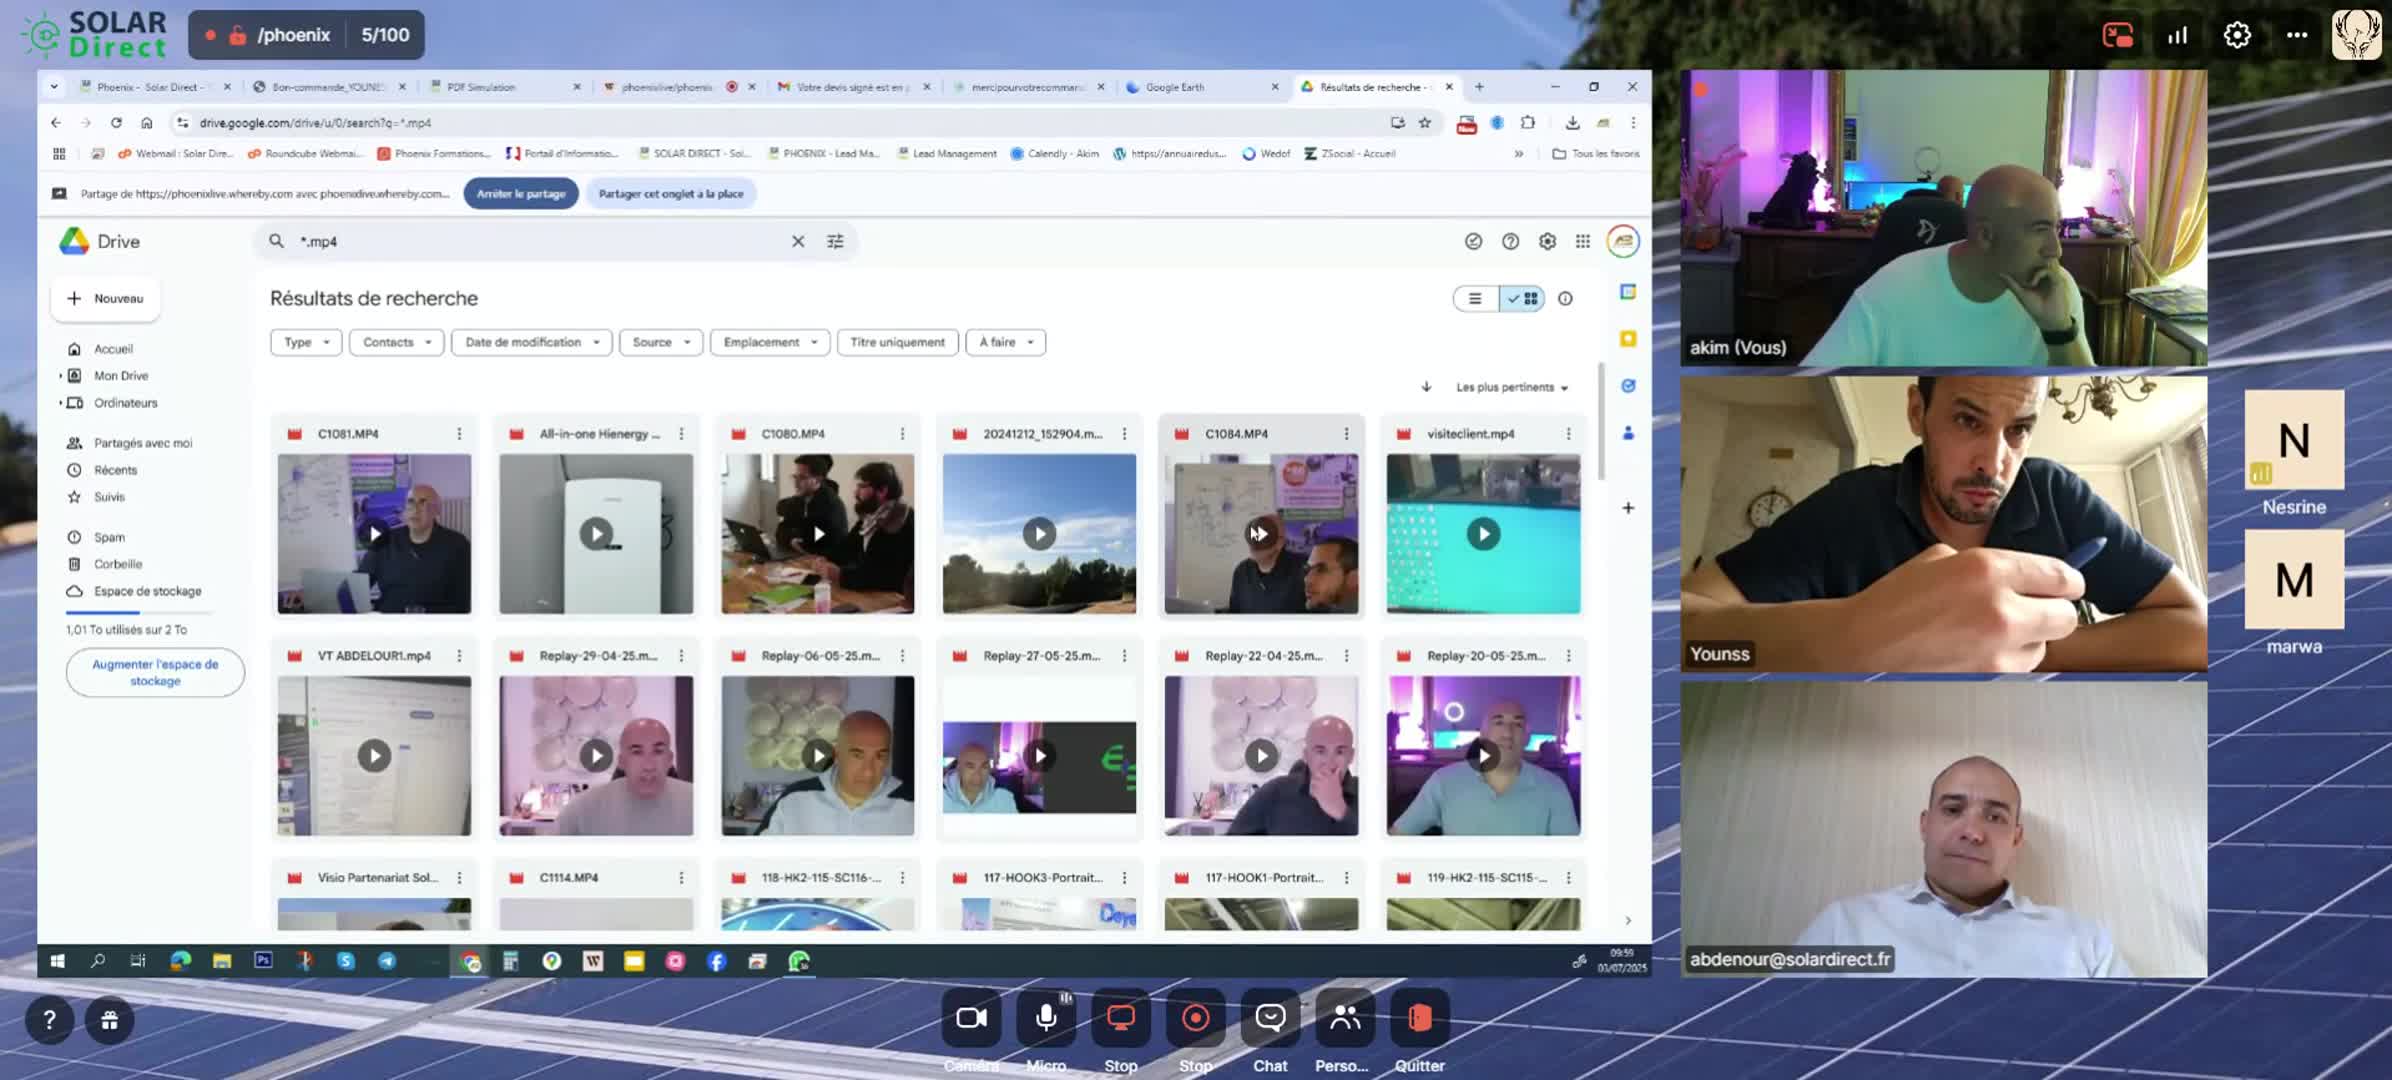Bookmark this page star icon
The height and width of the screenshot is (1080, 2392).
pos(1425,123)
